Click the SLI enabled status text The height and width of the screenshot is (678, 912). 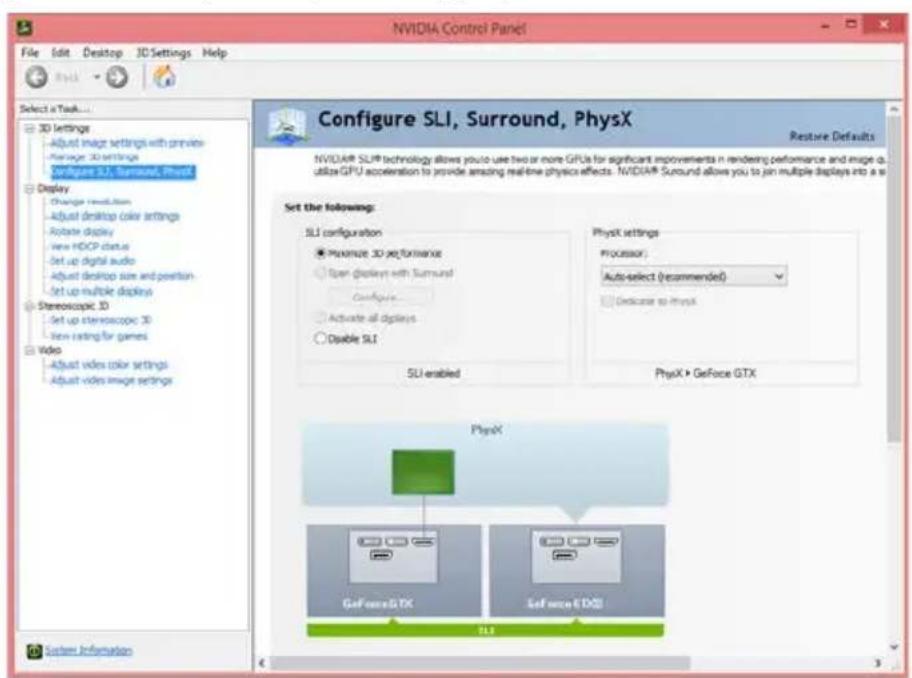[x=433, y=373]
